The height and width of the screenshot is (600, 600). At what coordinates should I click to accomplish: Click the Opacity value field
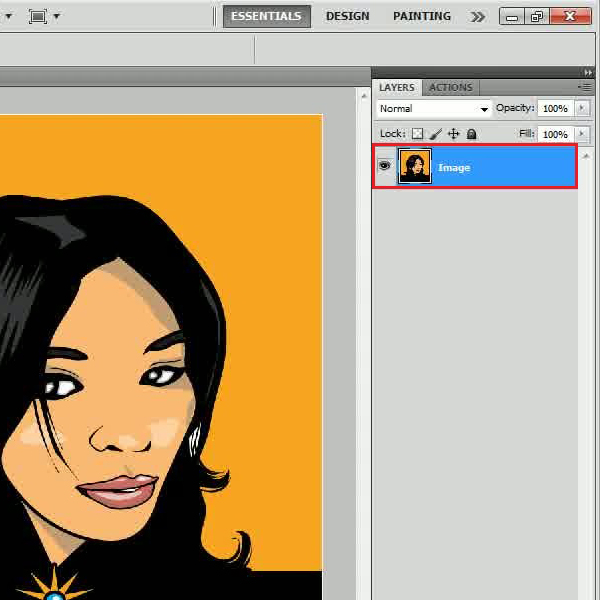click(555, 109)
